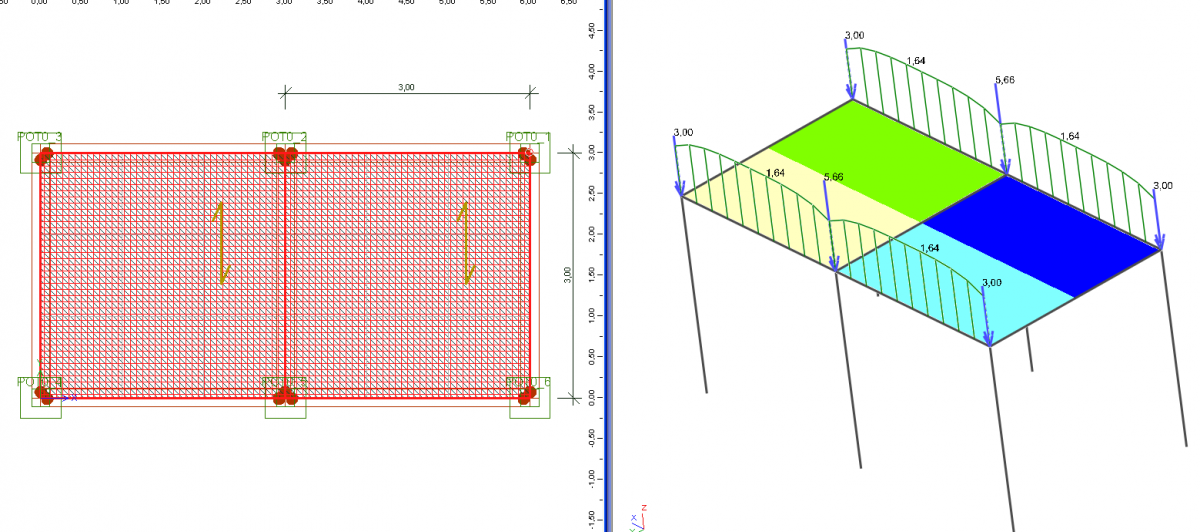Select the POT0_1 footing label
This screenshot has width=1200, height=532.
click(528, 137)
